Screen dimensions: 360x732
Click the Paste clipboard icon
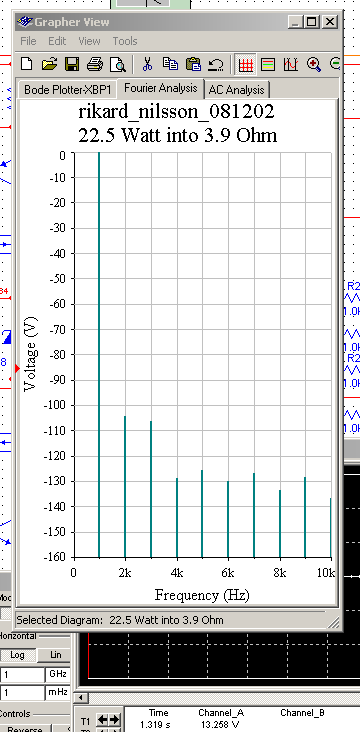tap(193, 64)
